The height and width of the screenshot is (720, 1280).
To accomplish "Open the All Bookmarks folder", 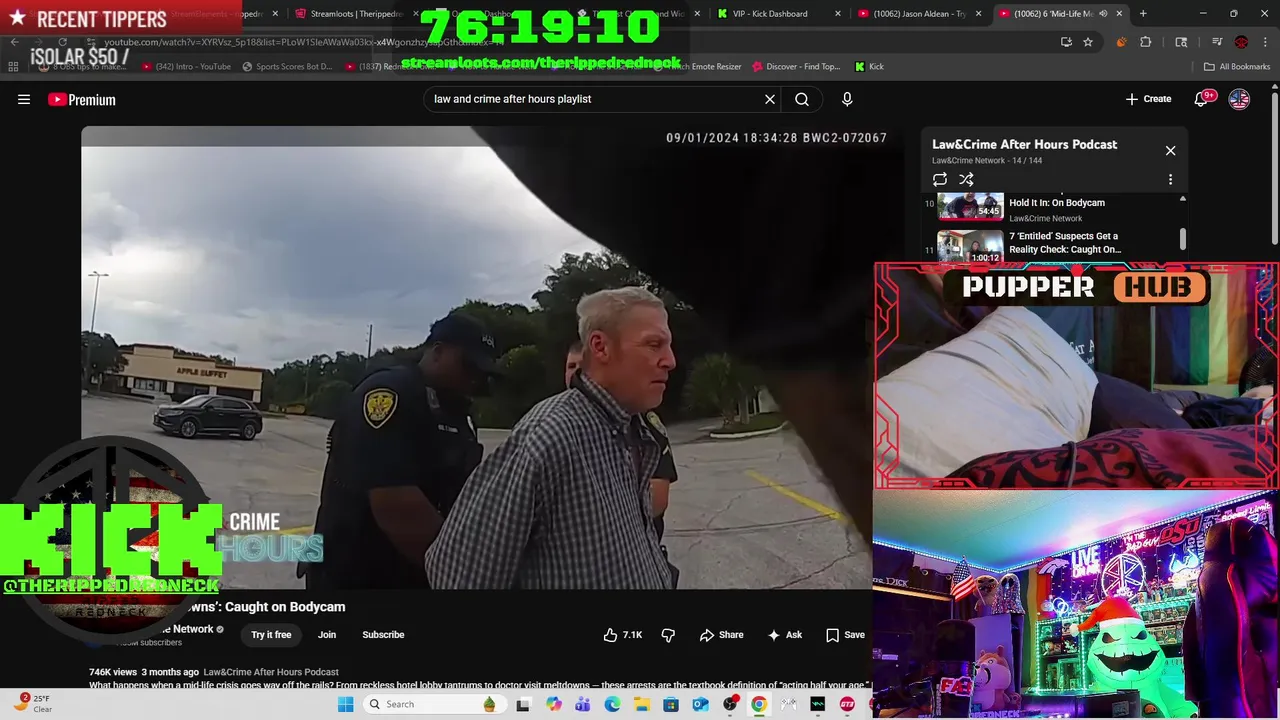I will (1237, 67).
